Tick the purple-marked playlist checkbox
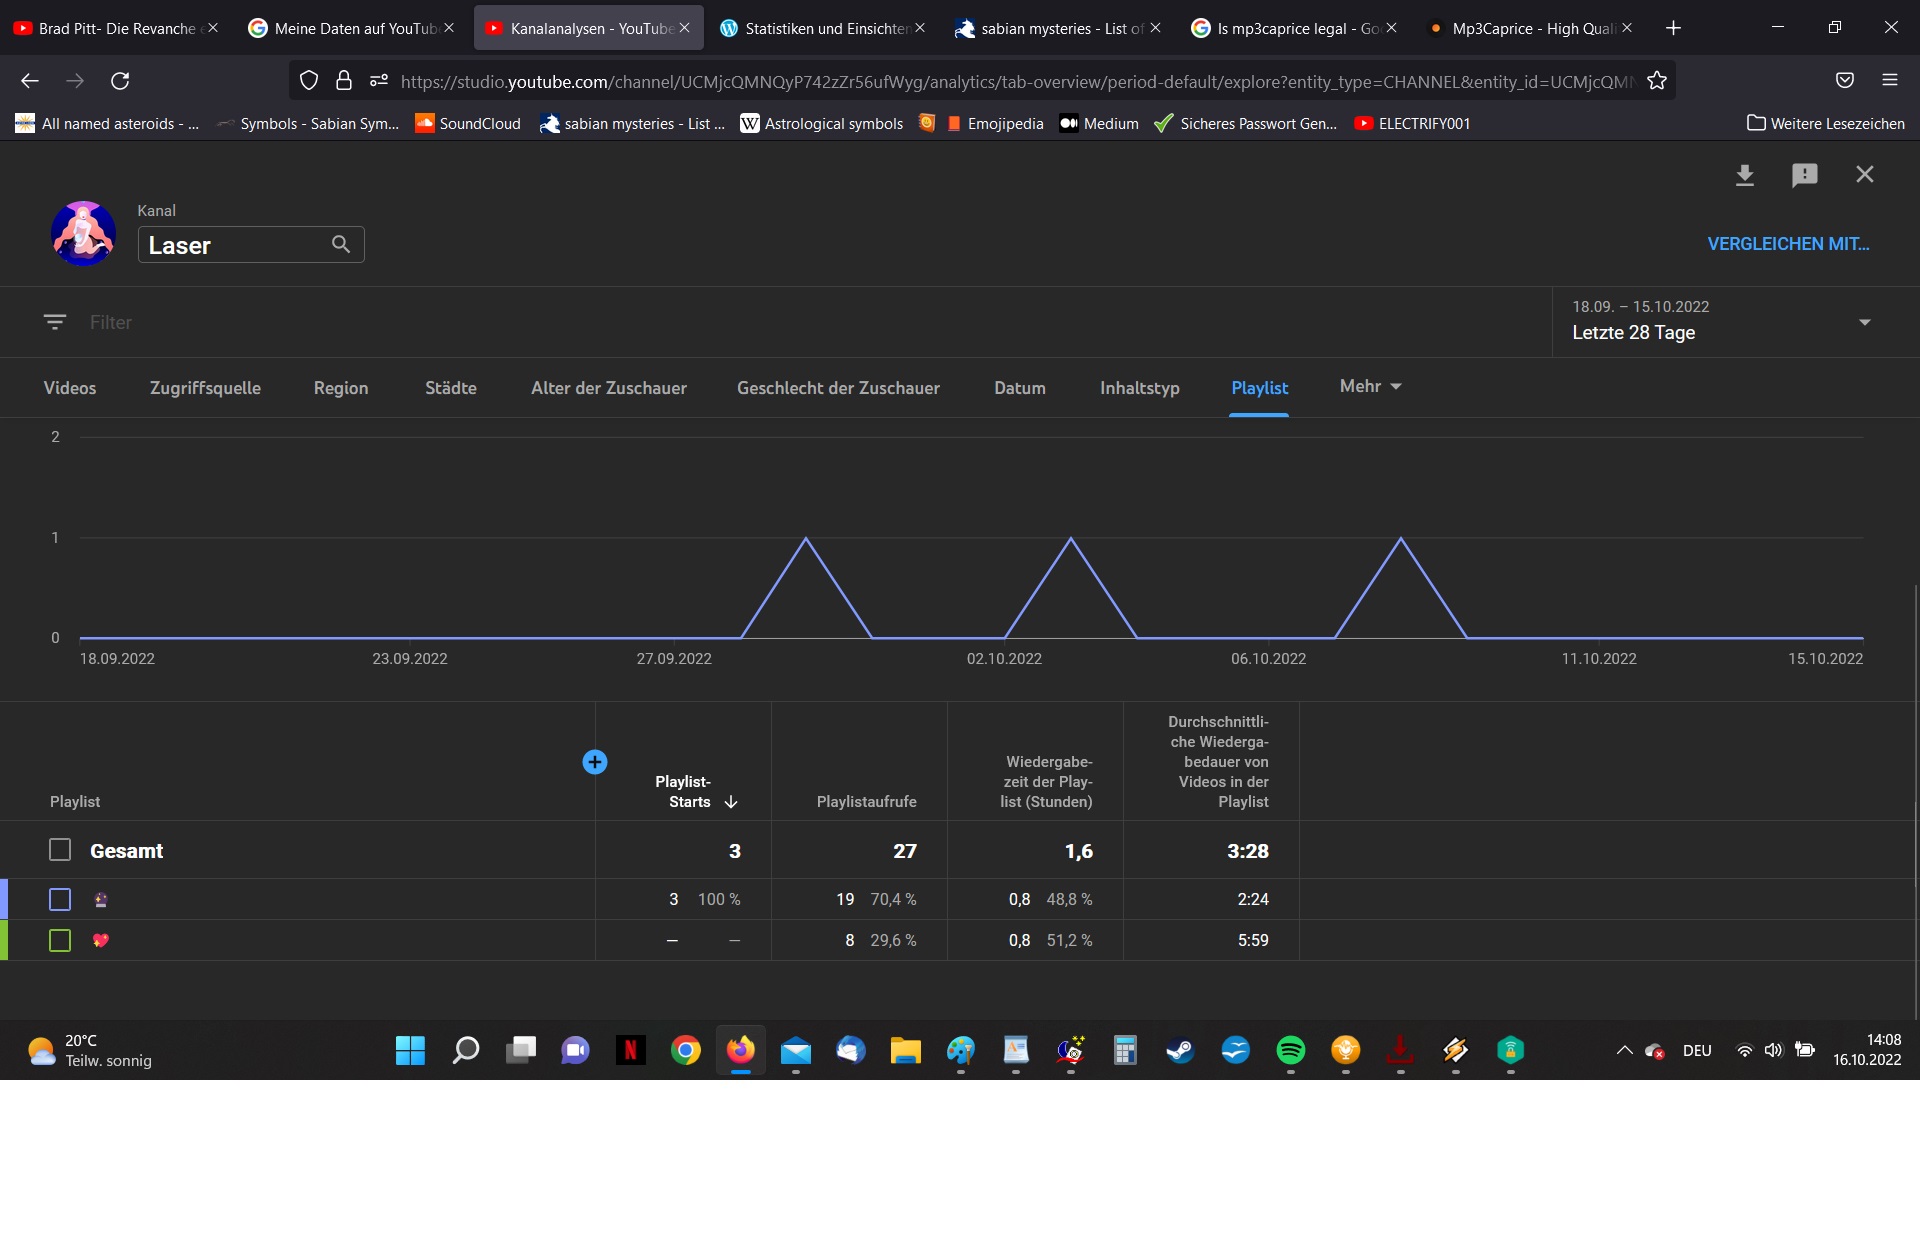 (x=60, y=899)
